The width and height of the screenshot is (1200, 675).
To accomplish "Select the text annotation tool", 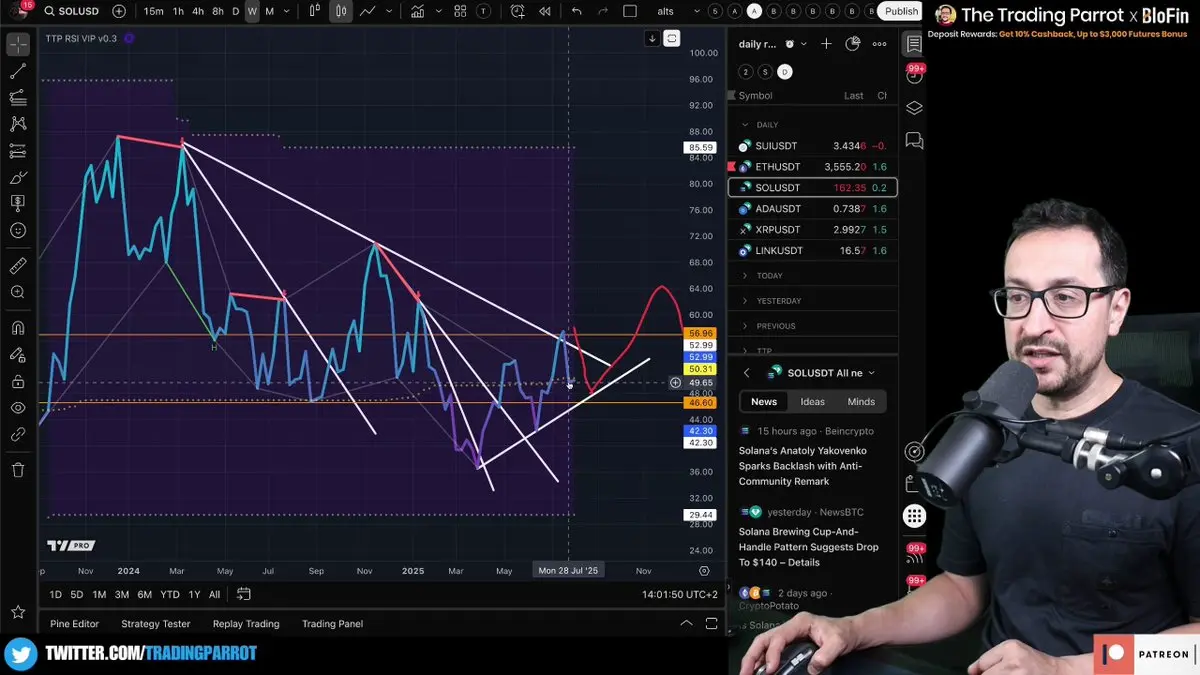I will 18,204.
